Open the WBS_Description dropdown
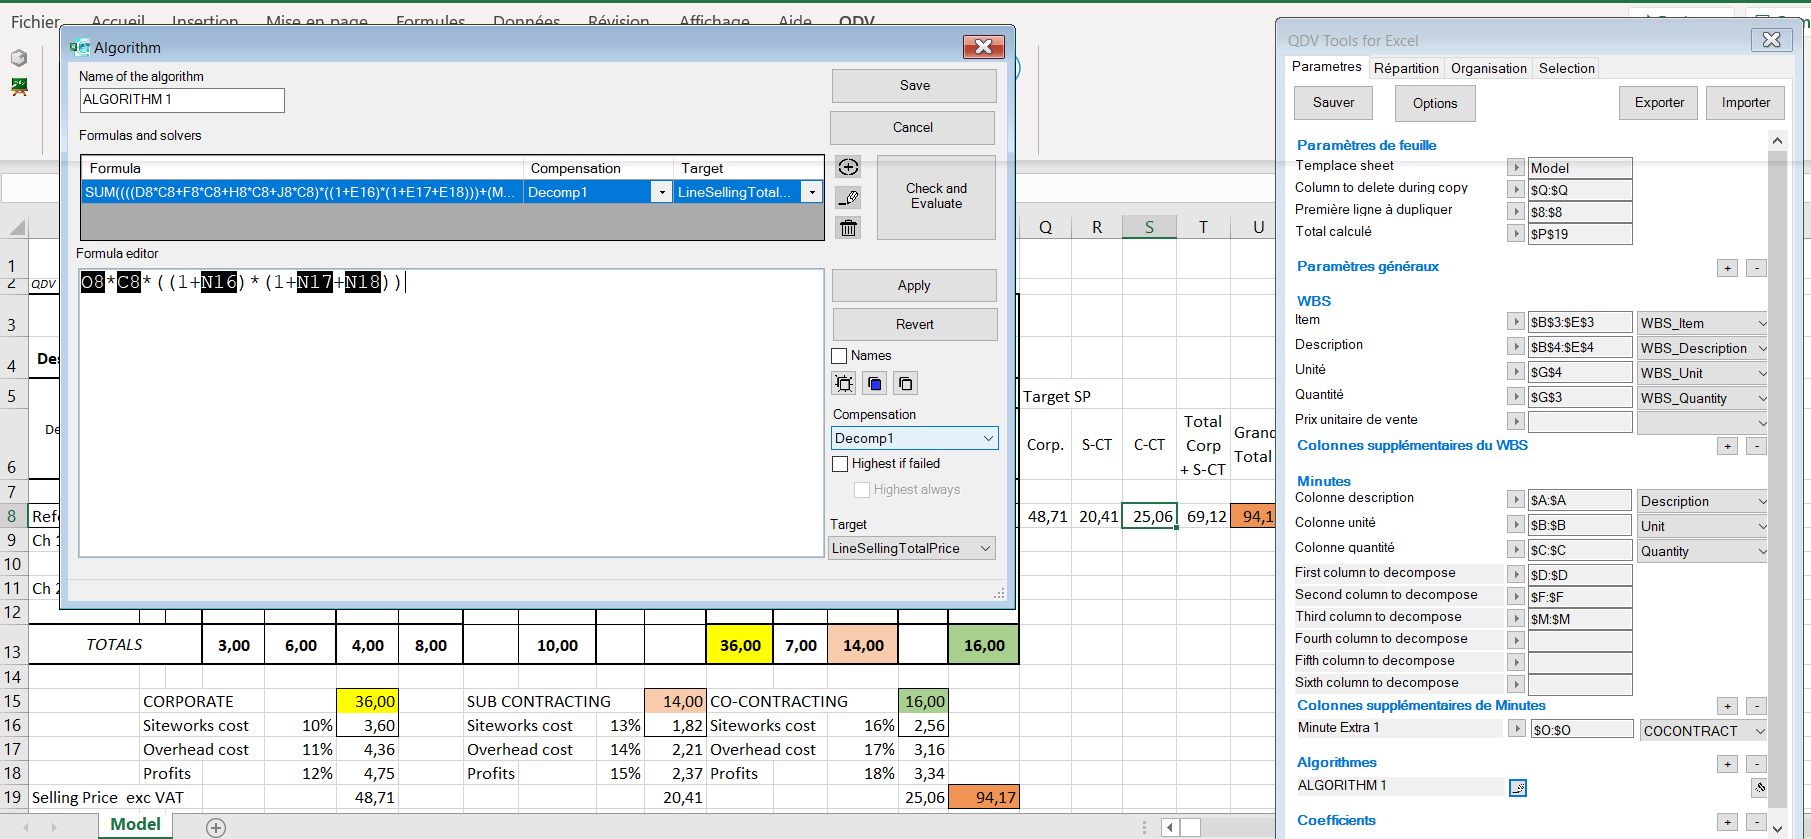Viewport: 1811px width, 839px height. pyautogui.click(x=1702, y=348)
